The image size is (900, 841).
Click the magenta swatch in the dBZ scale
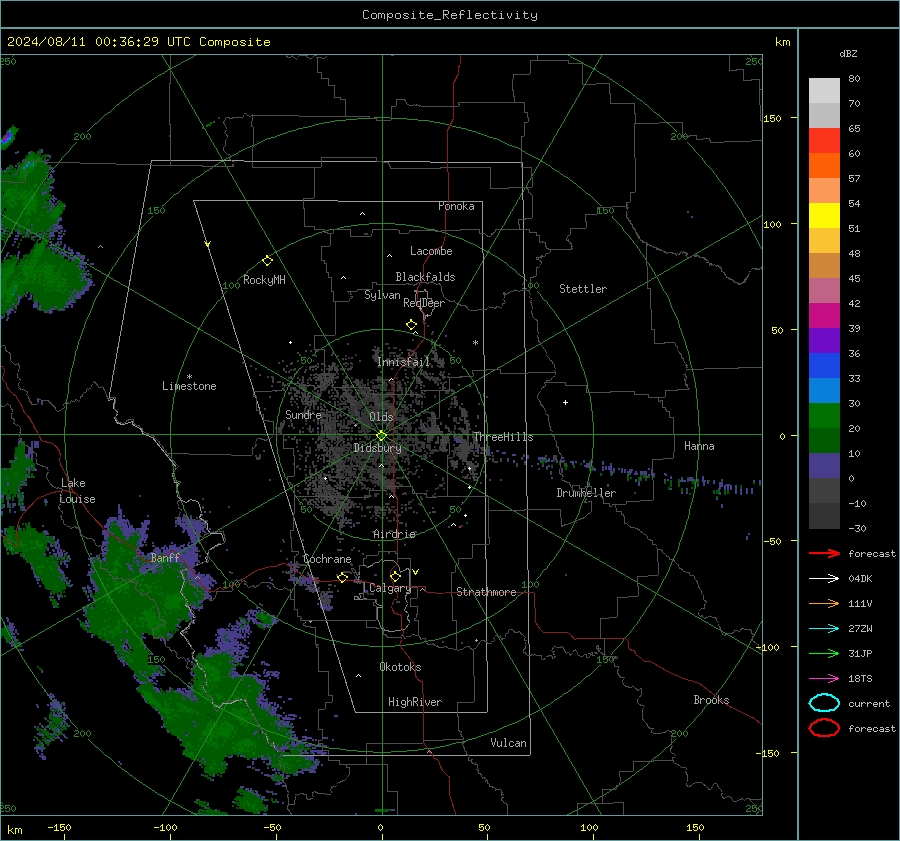click(824, 316)
